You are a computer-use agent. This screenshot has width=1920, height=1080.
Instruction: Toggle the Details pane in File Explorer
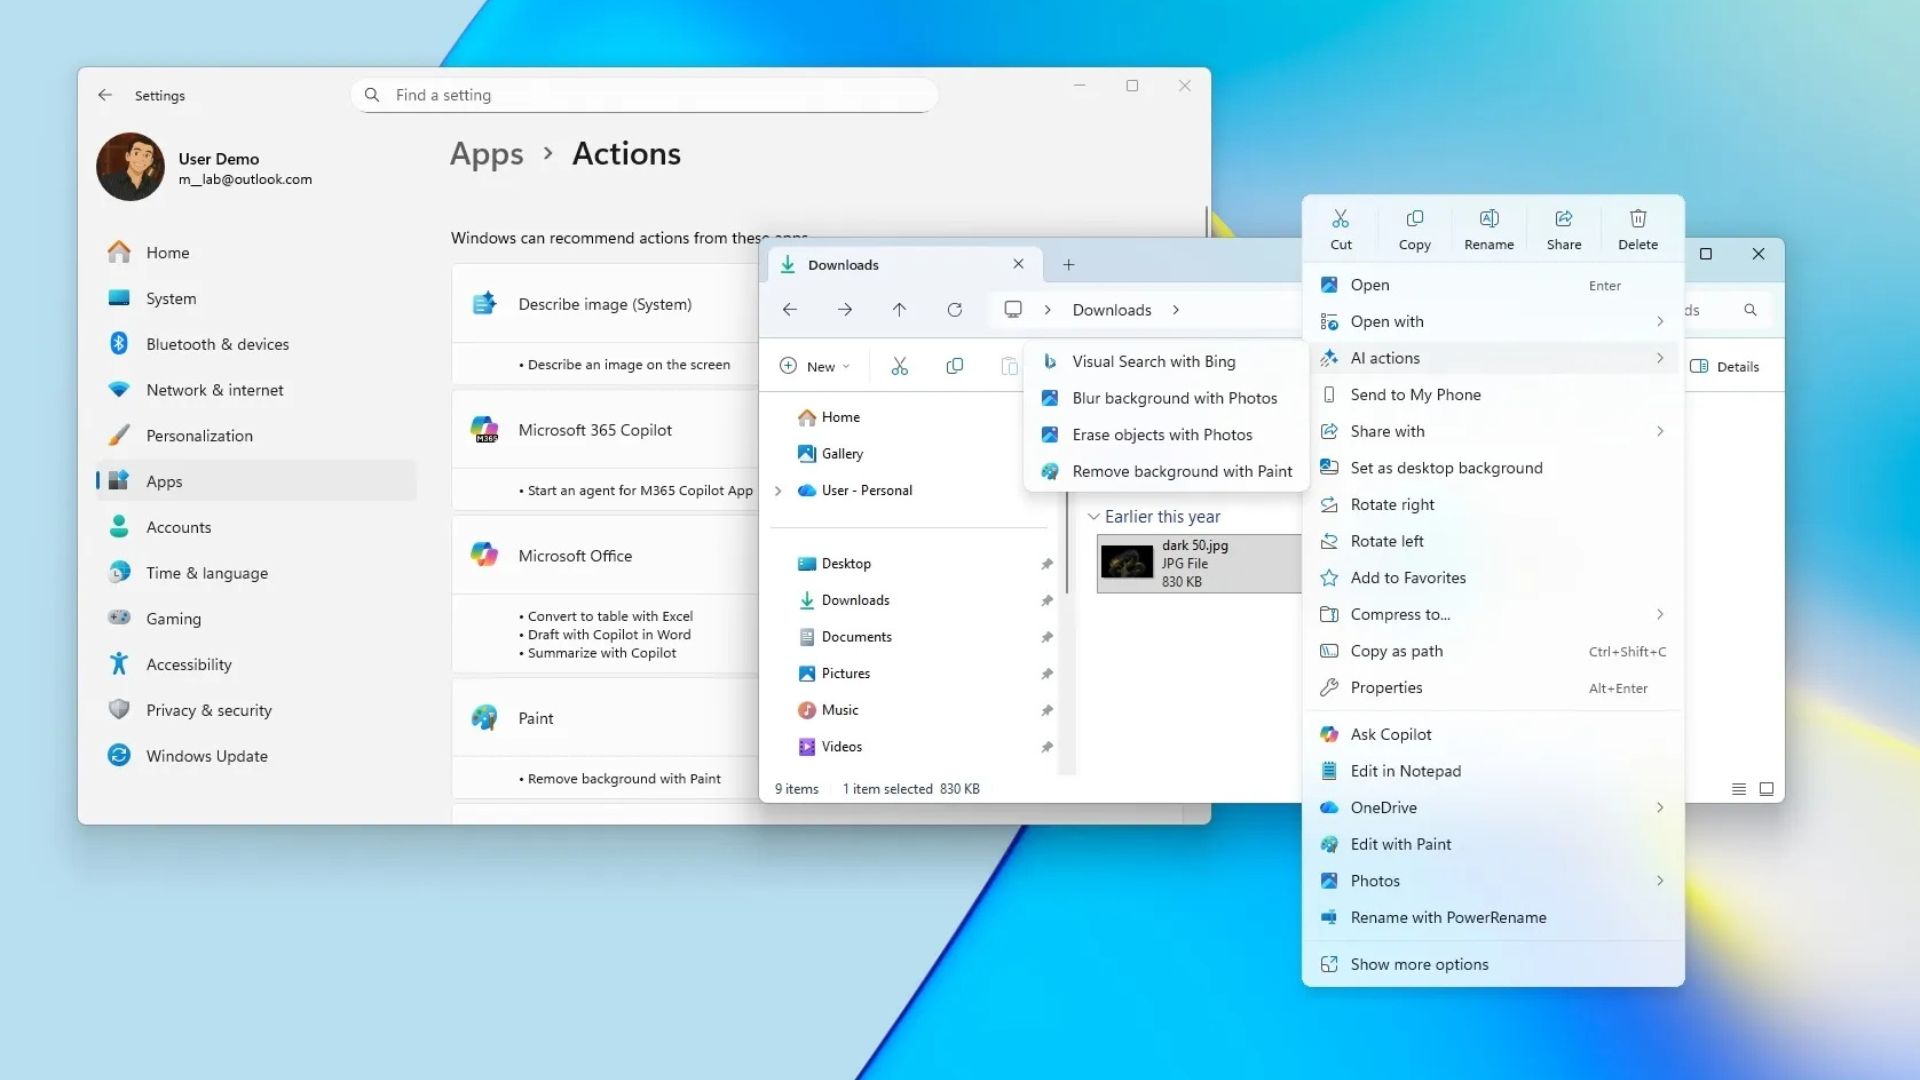click(x=1724, y=366)
